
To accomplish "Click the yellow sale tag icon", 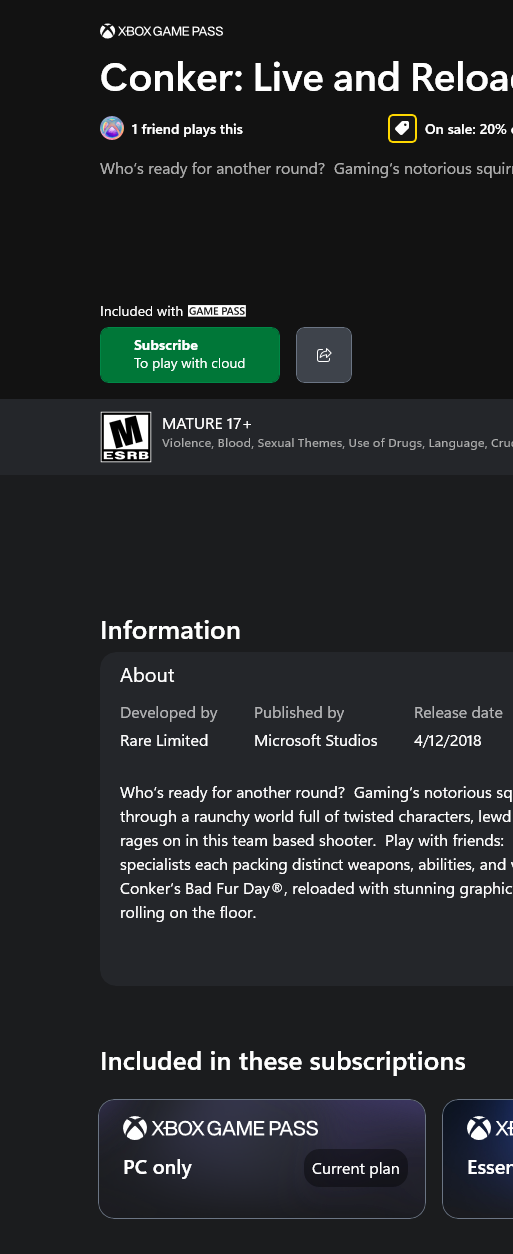I will [x=402, y=129].
